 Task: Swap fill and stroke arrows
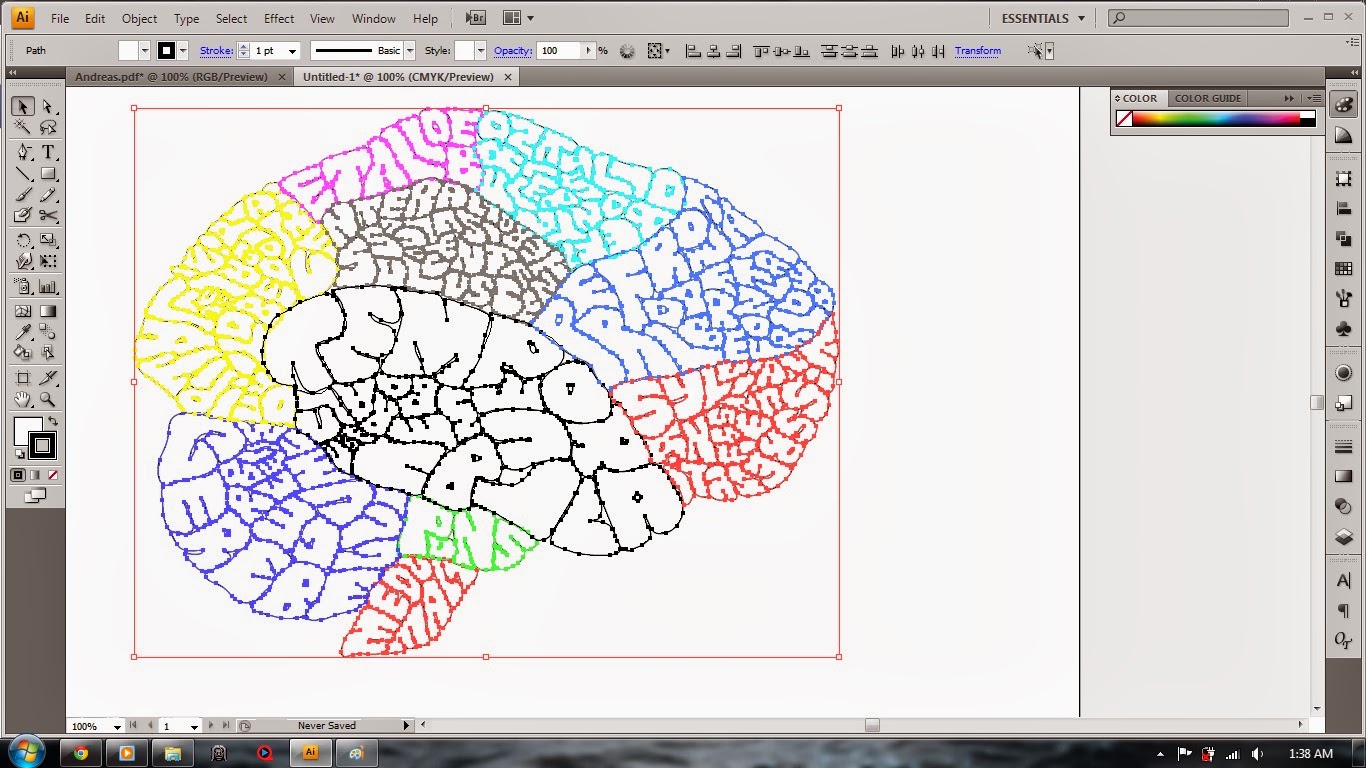[x=52, y=421]
